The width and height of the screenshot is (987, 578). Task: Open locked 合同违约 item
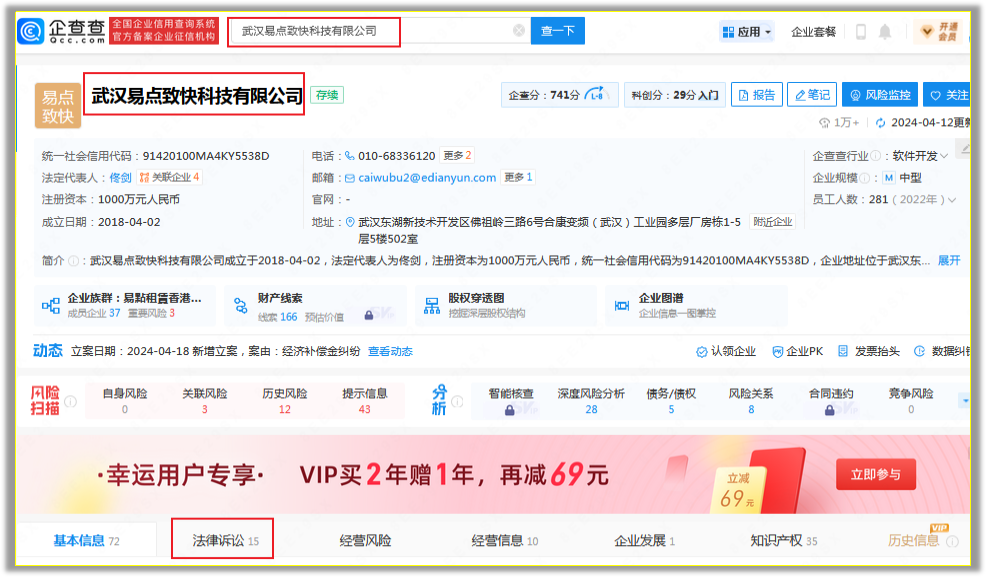coord(831,400)
